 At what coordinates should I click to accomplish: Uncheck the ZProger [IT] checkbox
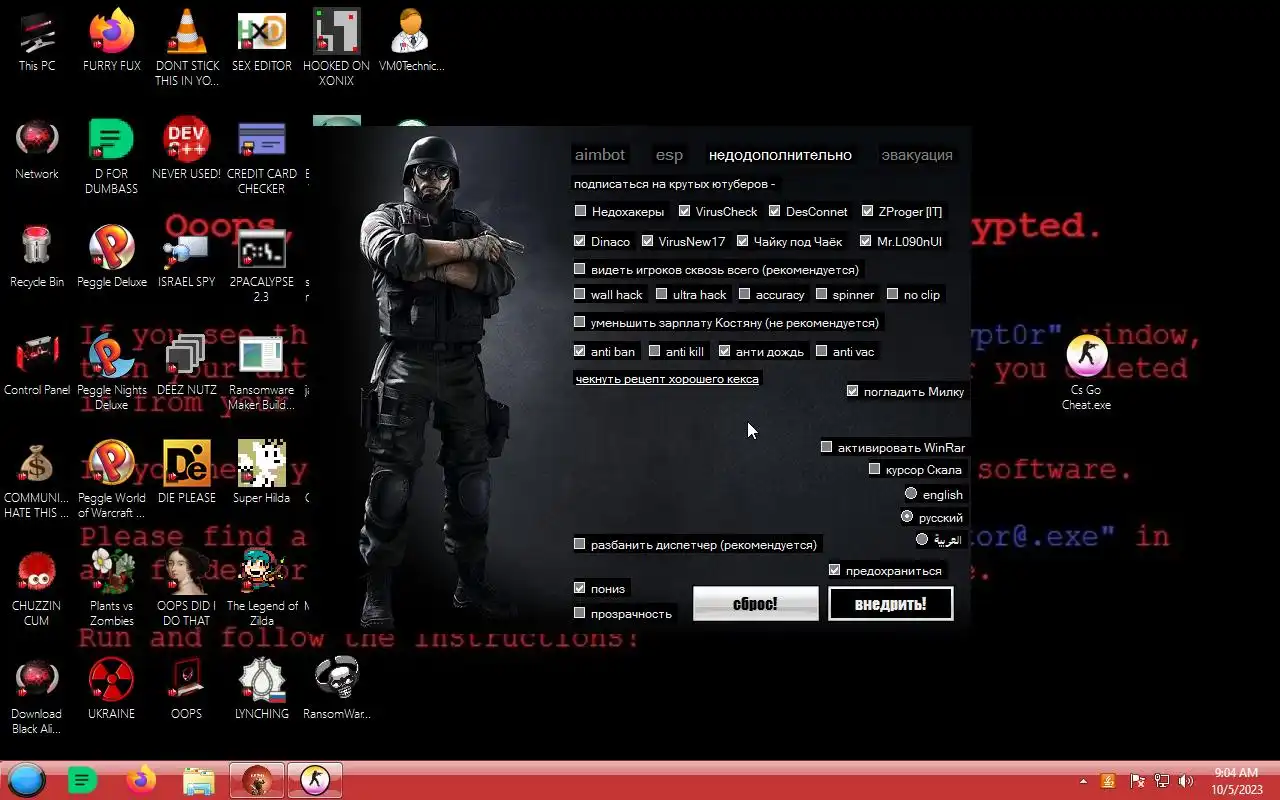point(867,211)
